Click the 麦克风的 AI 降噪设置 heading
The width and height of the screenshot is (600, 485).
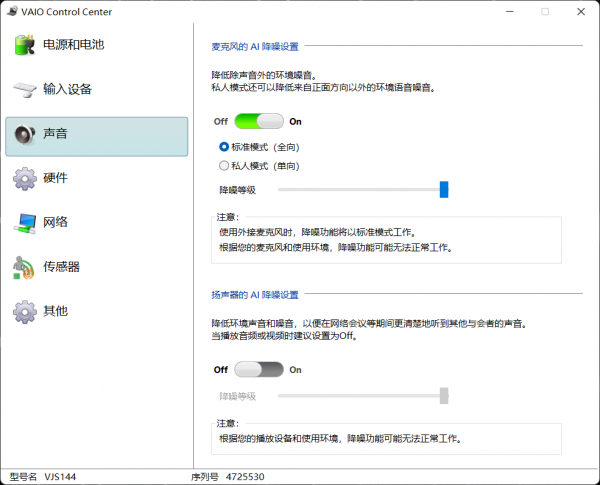(x=255, y=47)
